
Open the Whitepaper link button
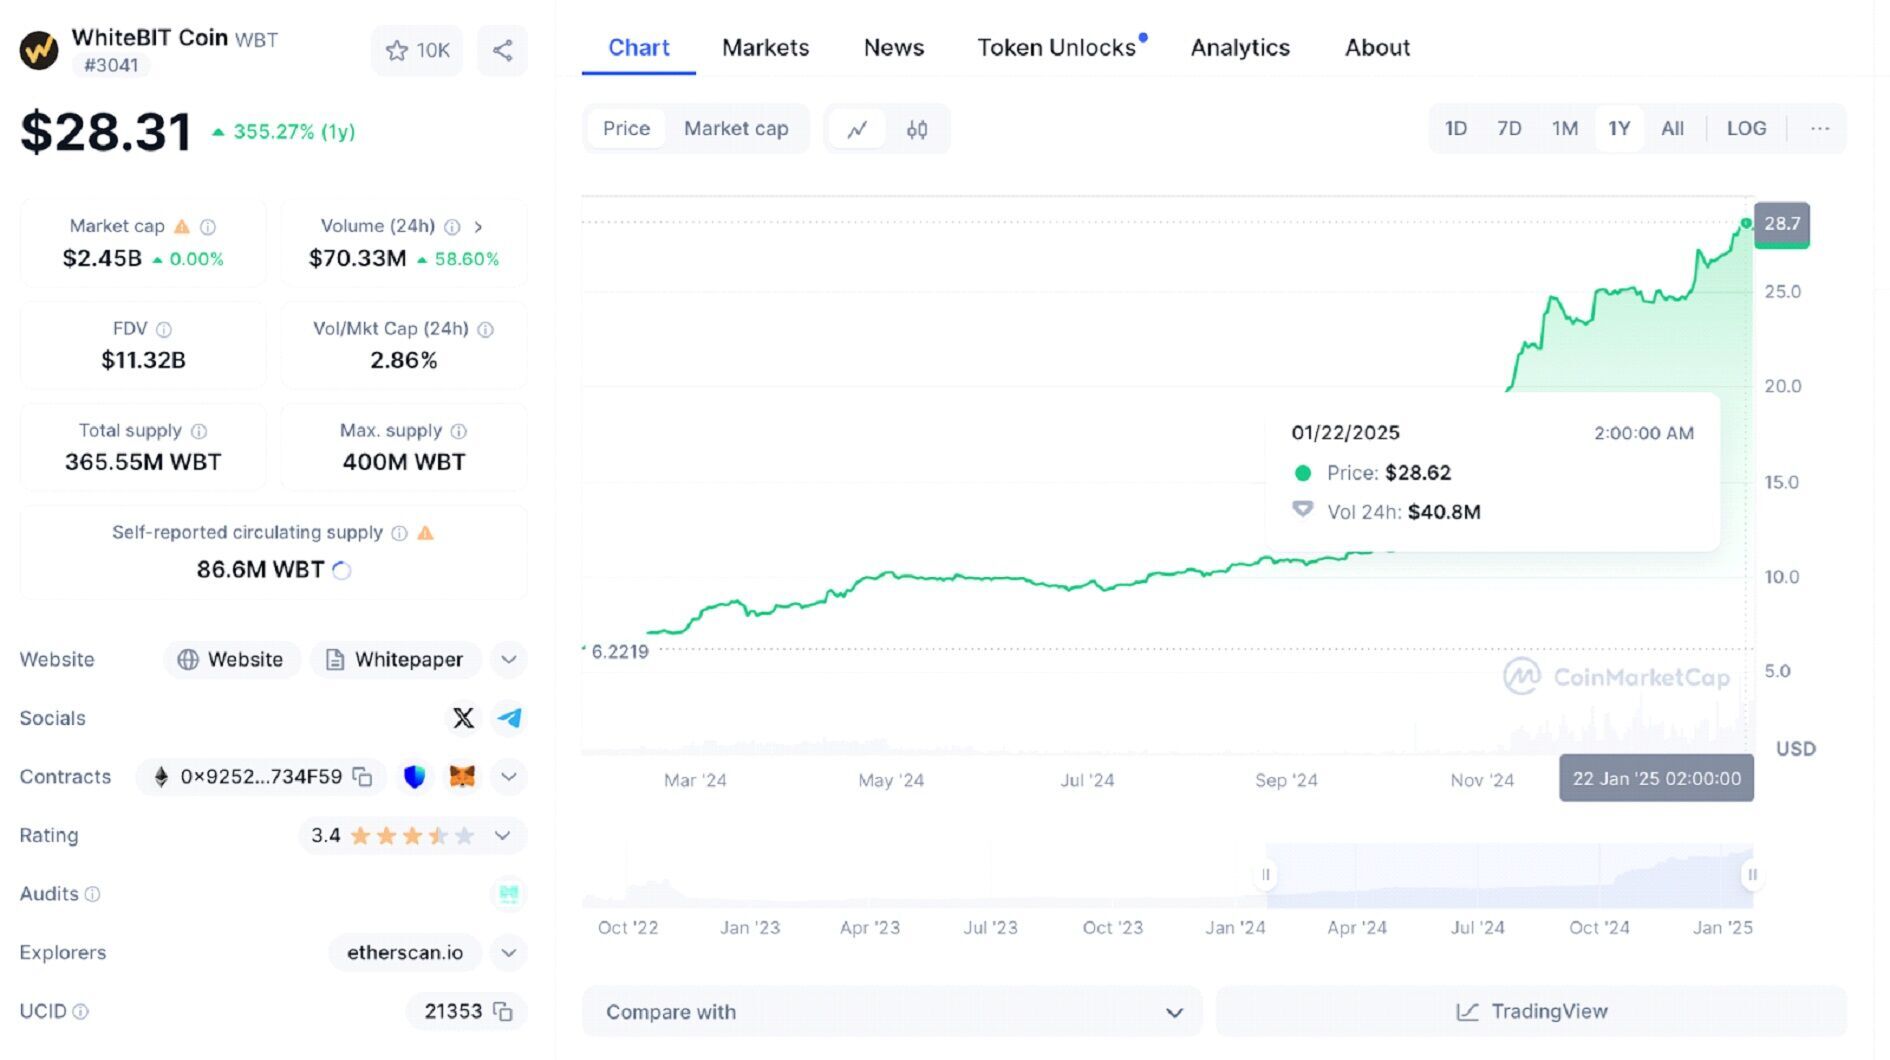coord(395,660)
